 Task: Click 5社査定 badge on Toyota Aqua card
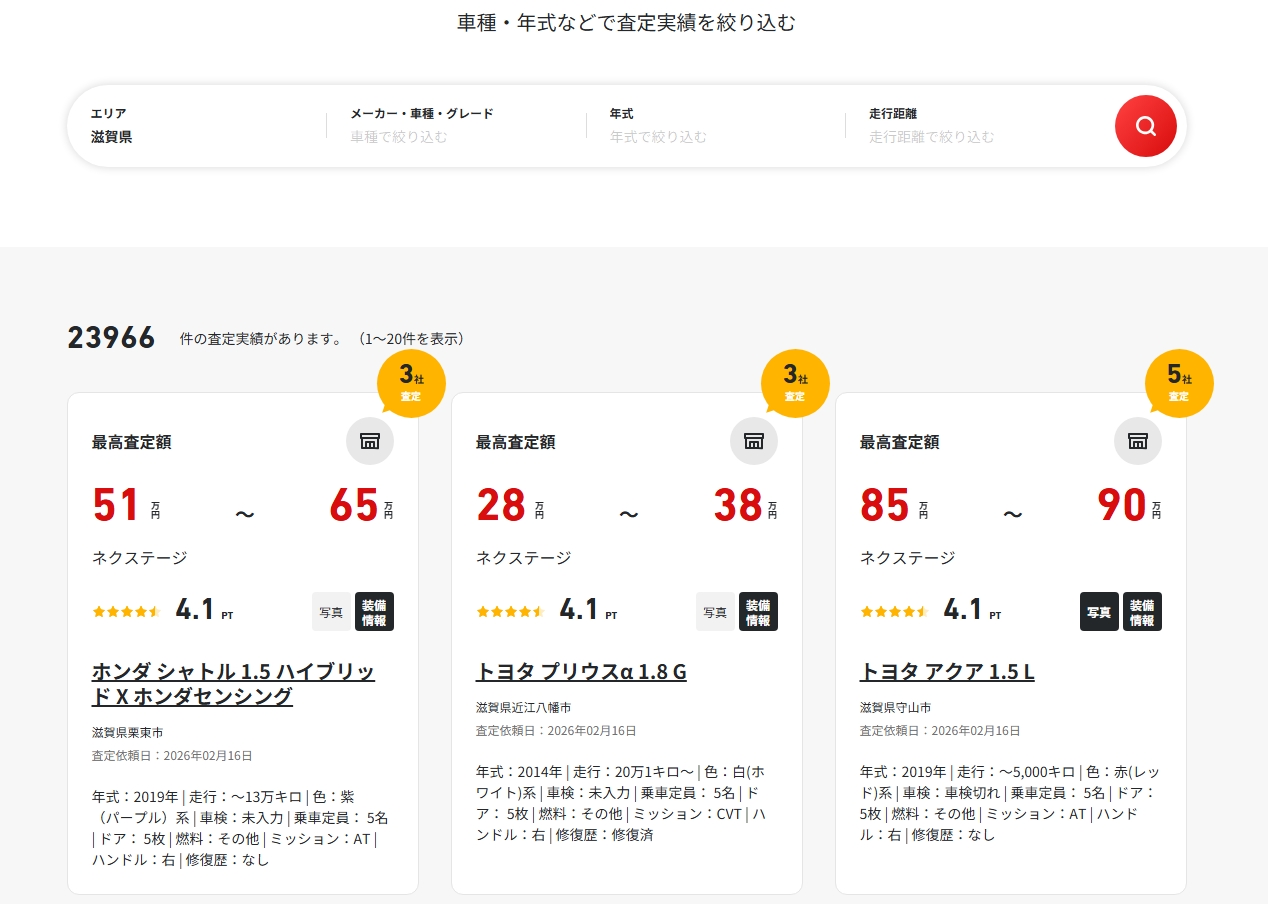pos(1179,383)
